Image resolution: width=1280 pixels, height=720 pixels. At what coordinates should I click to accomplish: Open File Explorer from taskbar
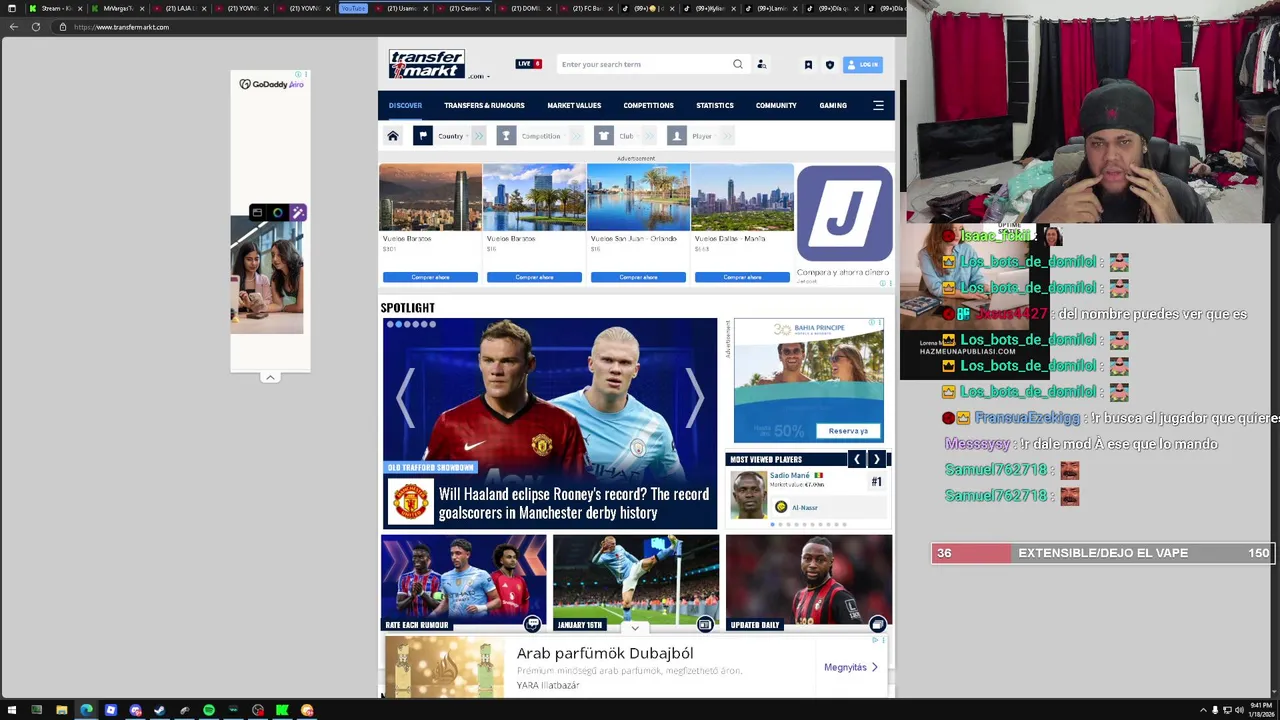click(x=61, y=710)
